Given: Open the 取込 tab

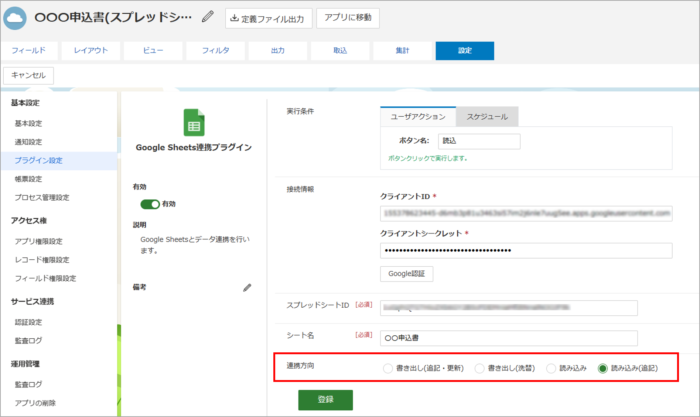Looking at the screenshot, I should tap(340, 50).
